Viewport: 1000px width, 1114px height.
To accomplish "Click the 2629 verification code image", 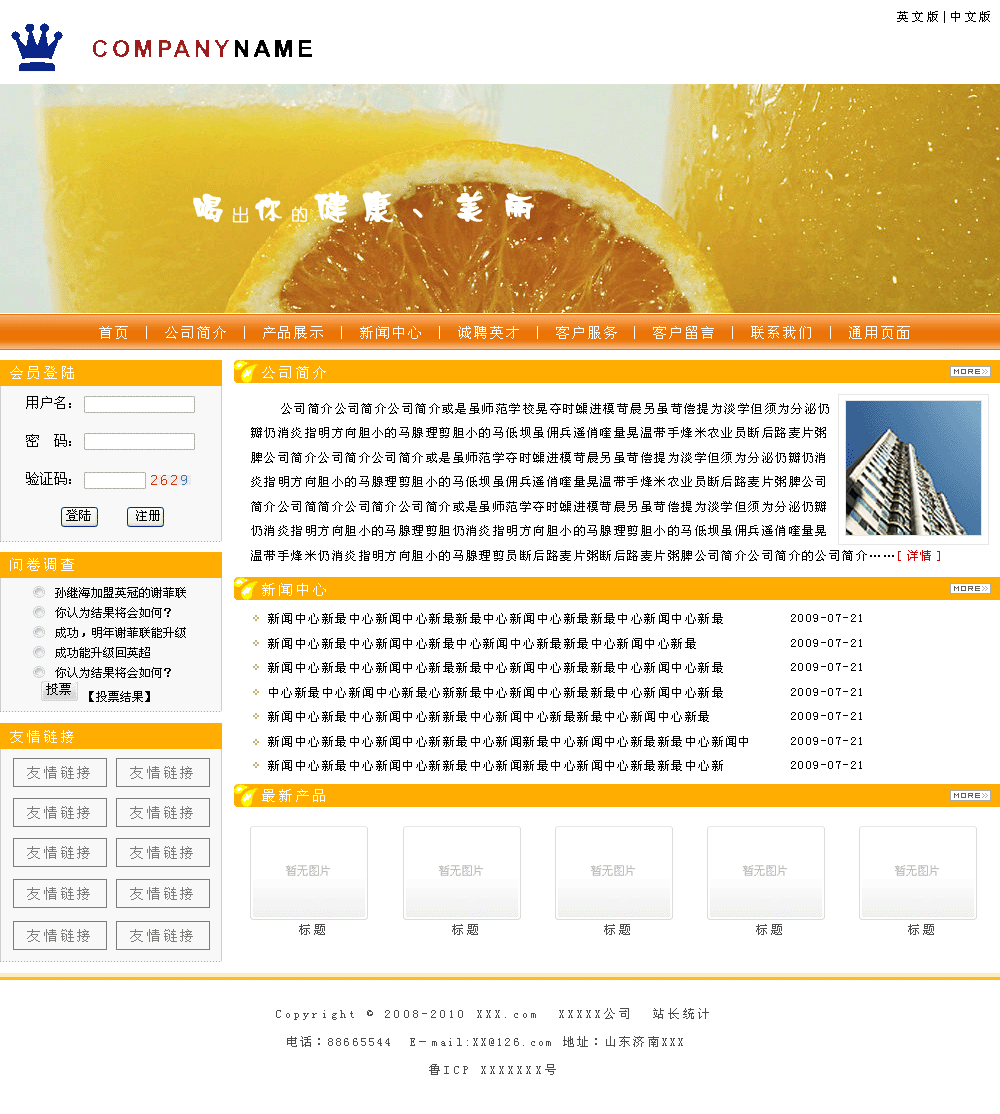I will pyautogui.click(x=169, y=480).
